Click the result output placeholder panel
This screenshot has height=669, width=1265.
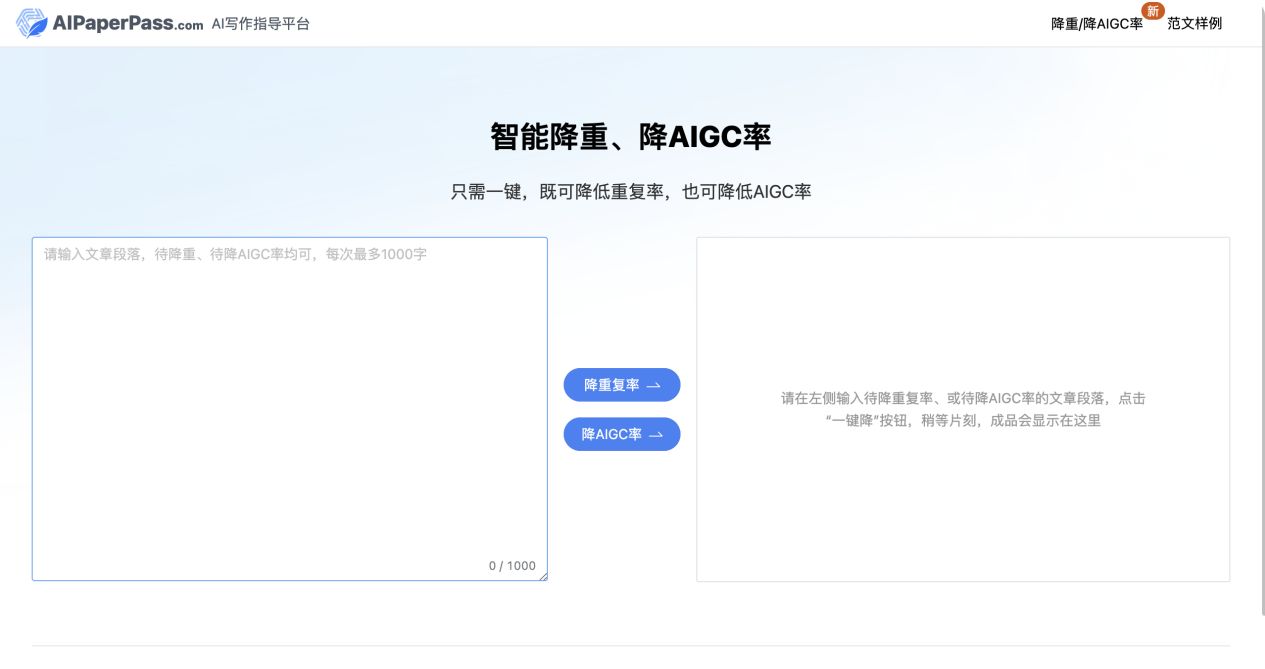963,409
